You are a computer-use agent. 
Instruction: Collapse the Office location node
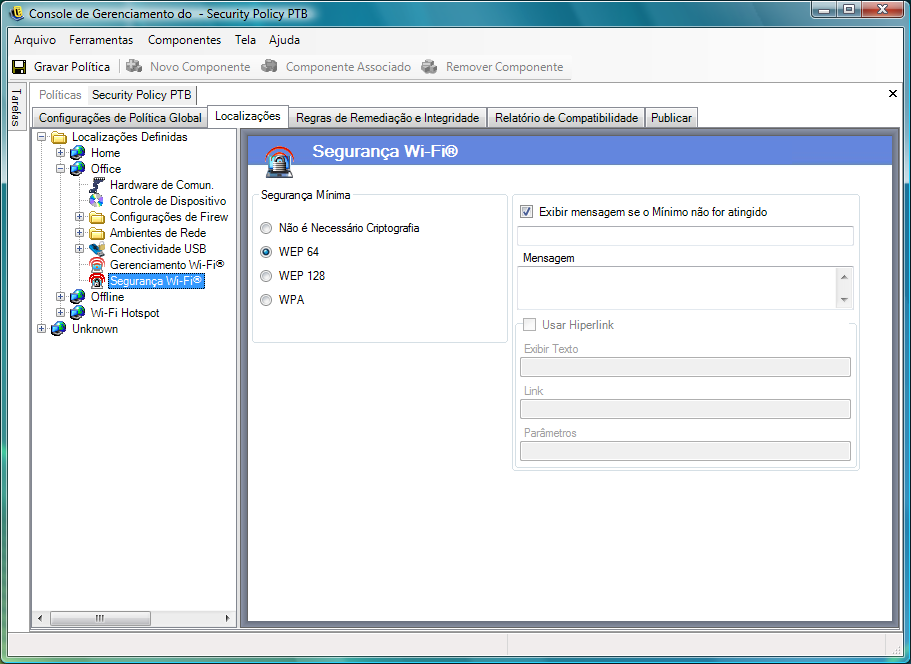[x=60, y=169]
